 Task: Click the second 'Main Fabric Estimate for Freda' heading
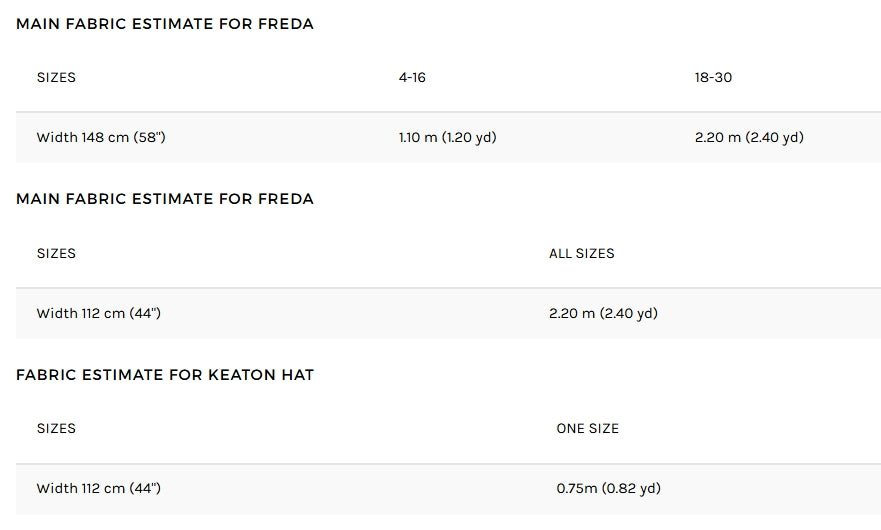click(165, 199)
